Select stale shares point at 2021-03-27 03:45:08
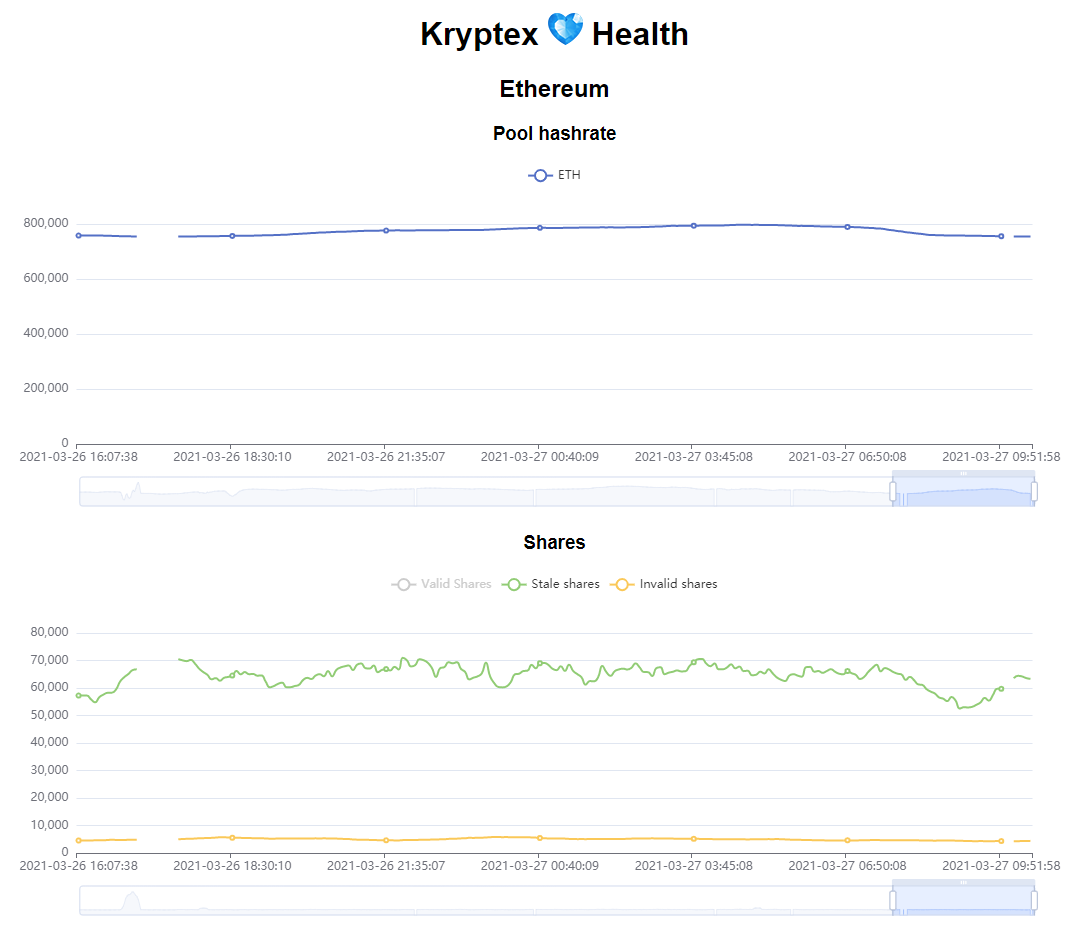 (x=694, y=662)
